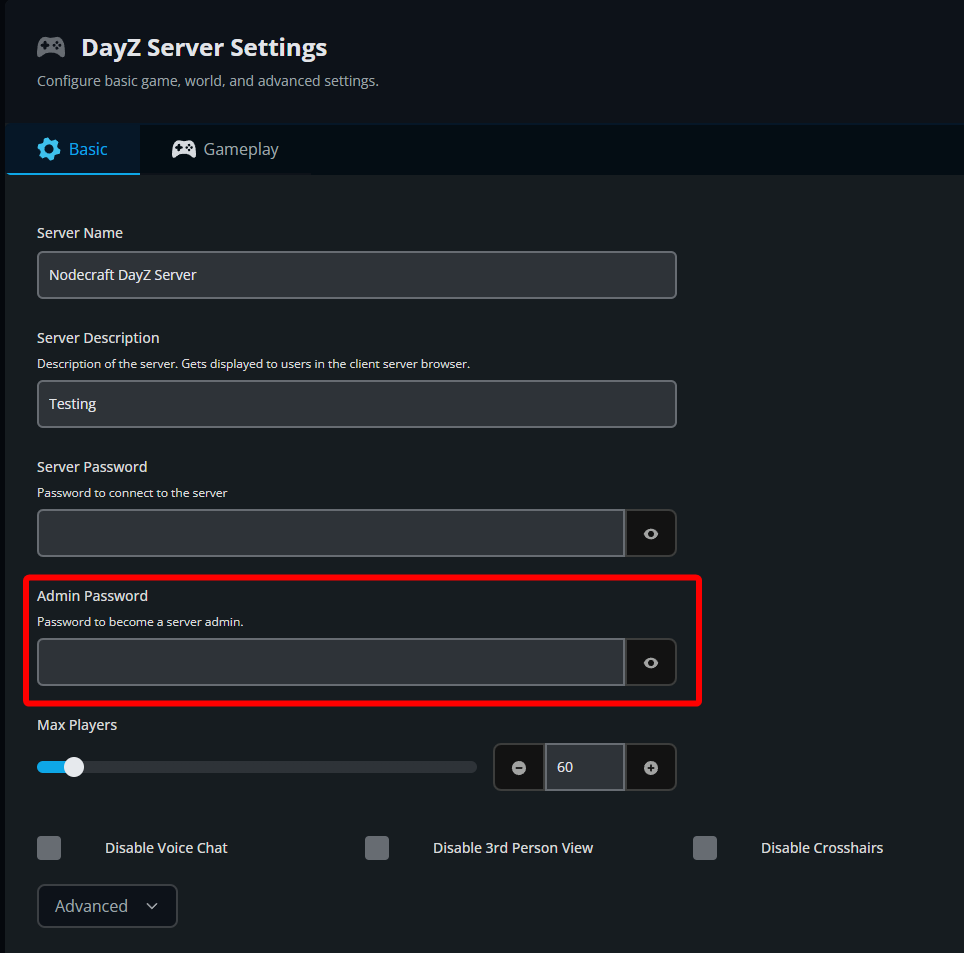964x953 pixels.
Task: Reveal the Admin Password with eye icon
Action: click(x=650, y=663)
